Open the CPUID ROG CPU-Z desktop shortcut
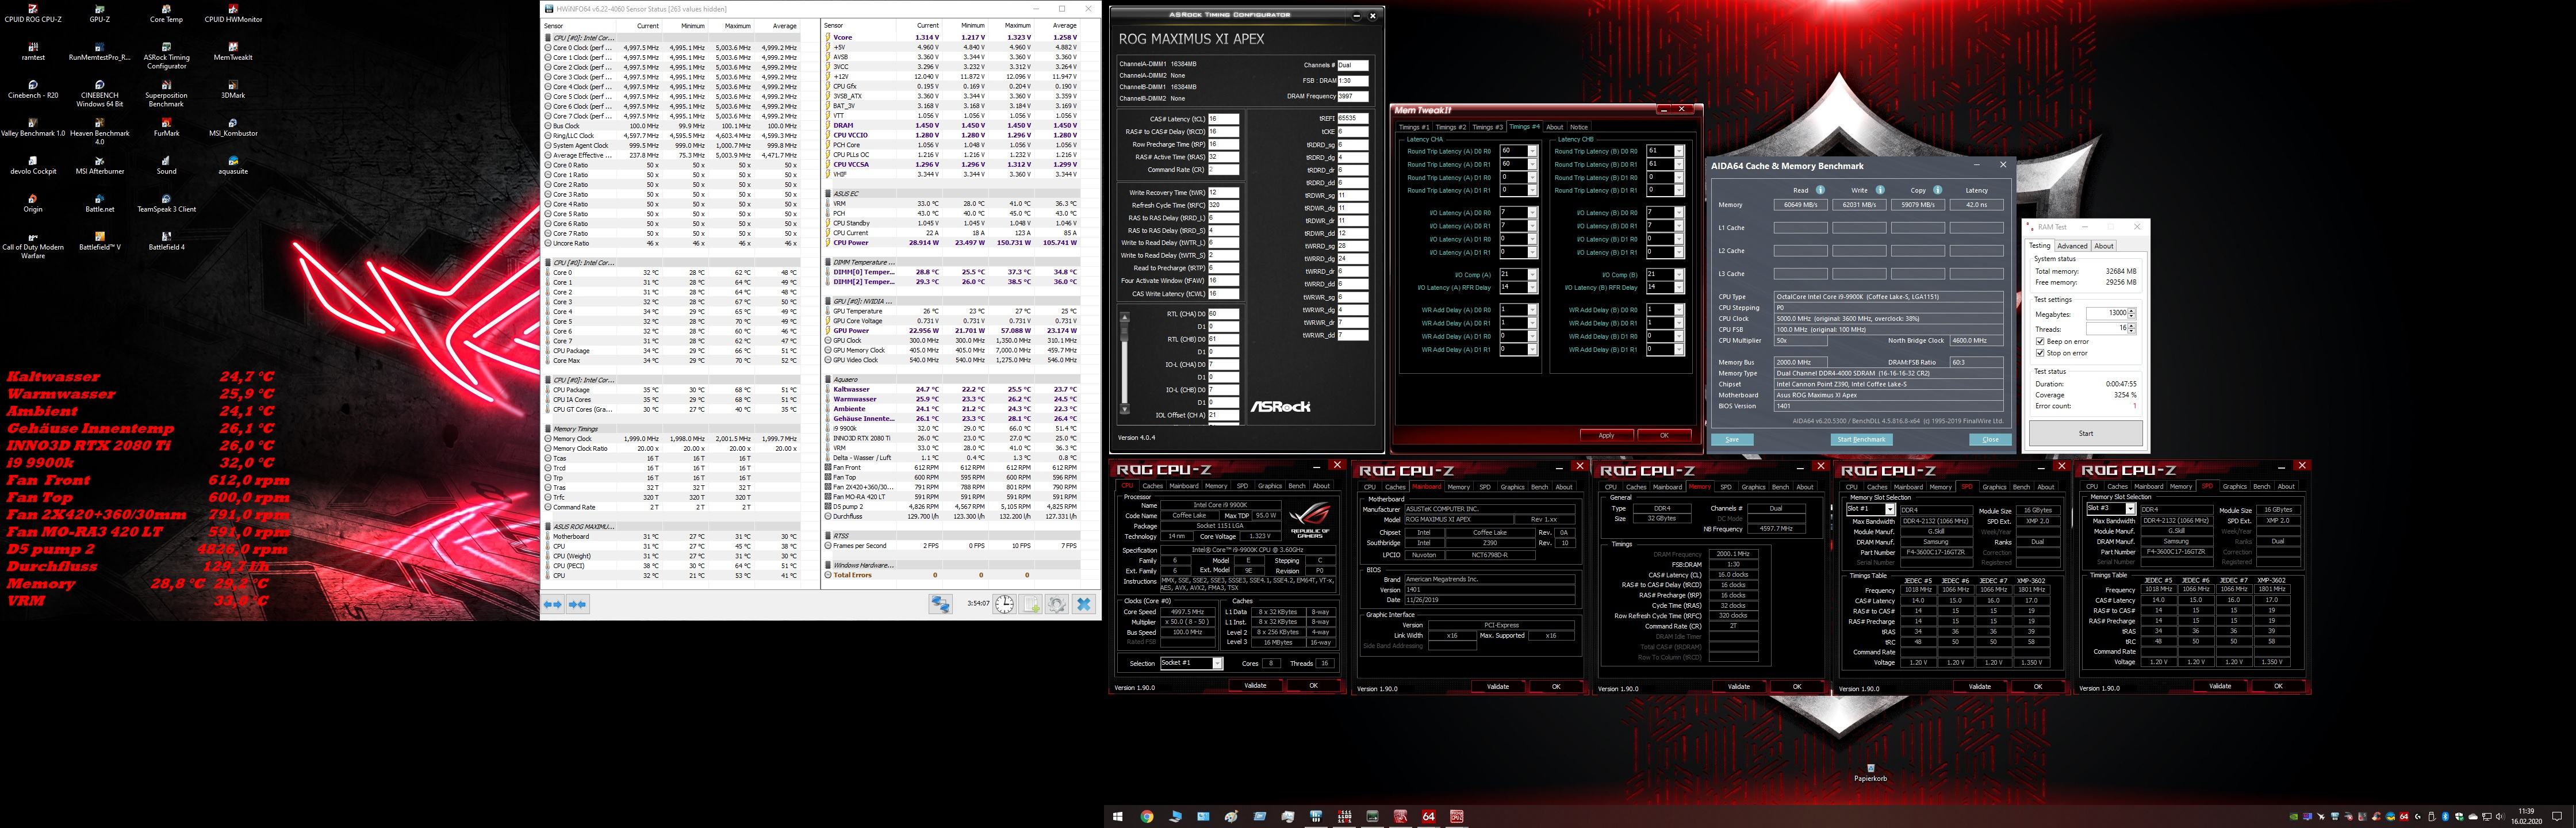2576x828 pixels. click(33, 13)
